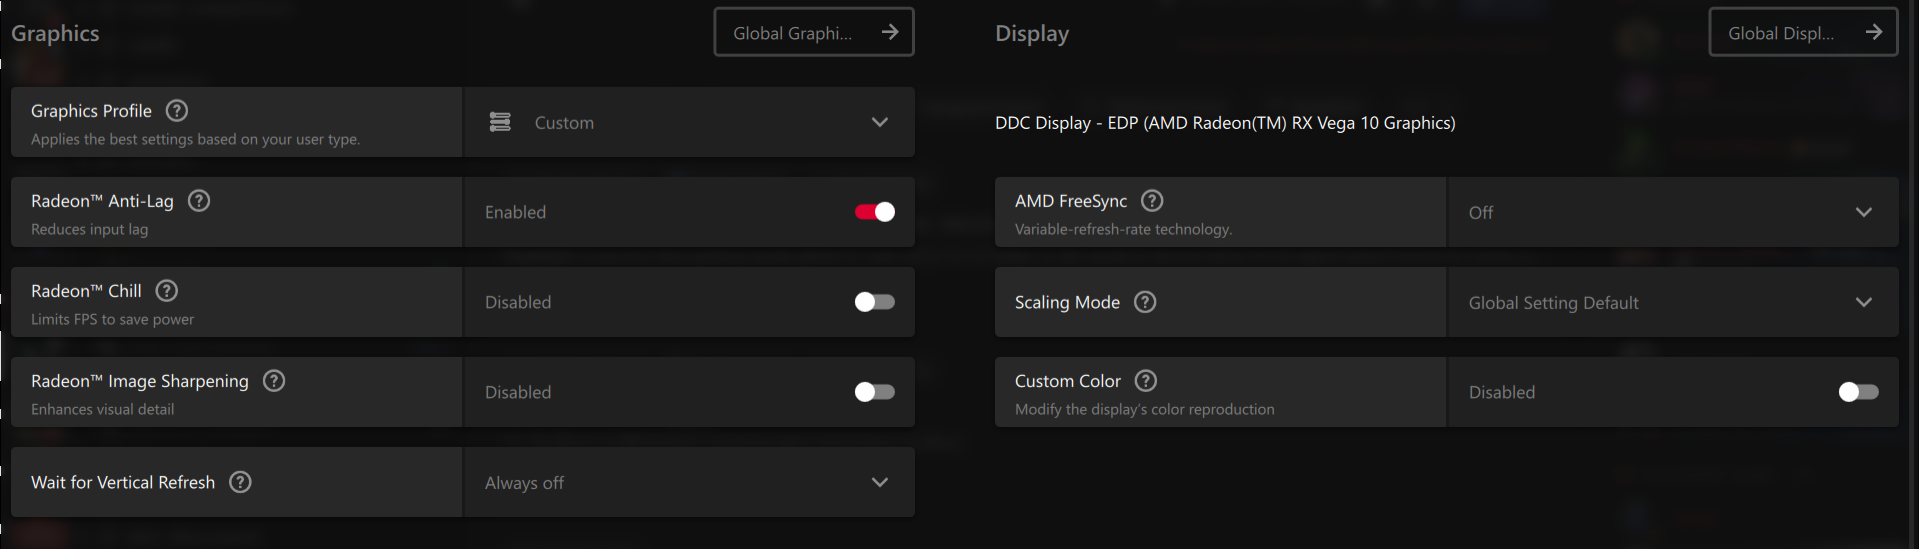Open the Graphics Profile Custom dropdown
Image resolution: width=1919 pixels, height=549 pixels.
point(689,122)
